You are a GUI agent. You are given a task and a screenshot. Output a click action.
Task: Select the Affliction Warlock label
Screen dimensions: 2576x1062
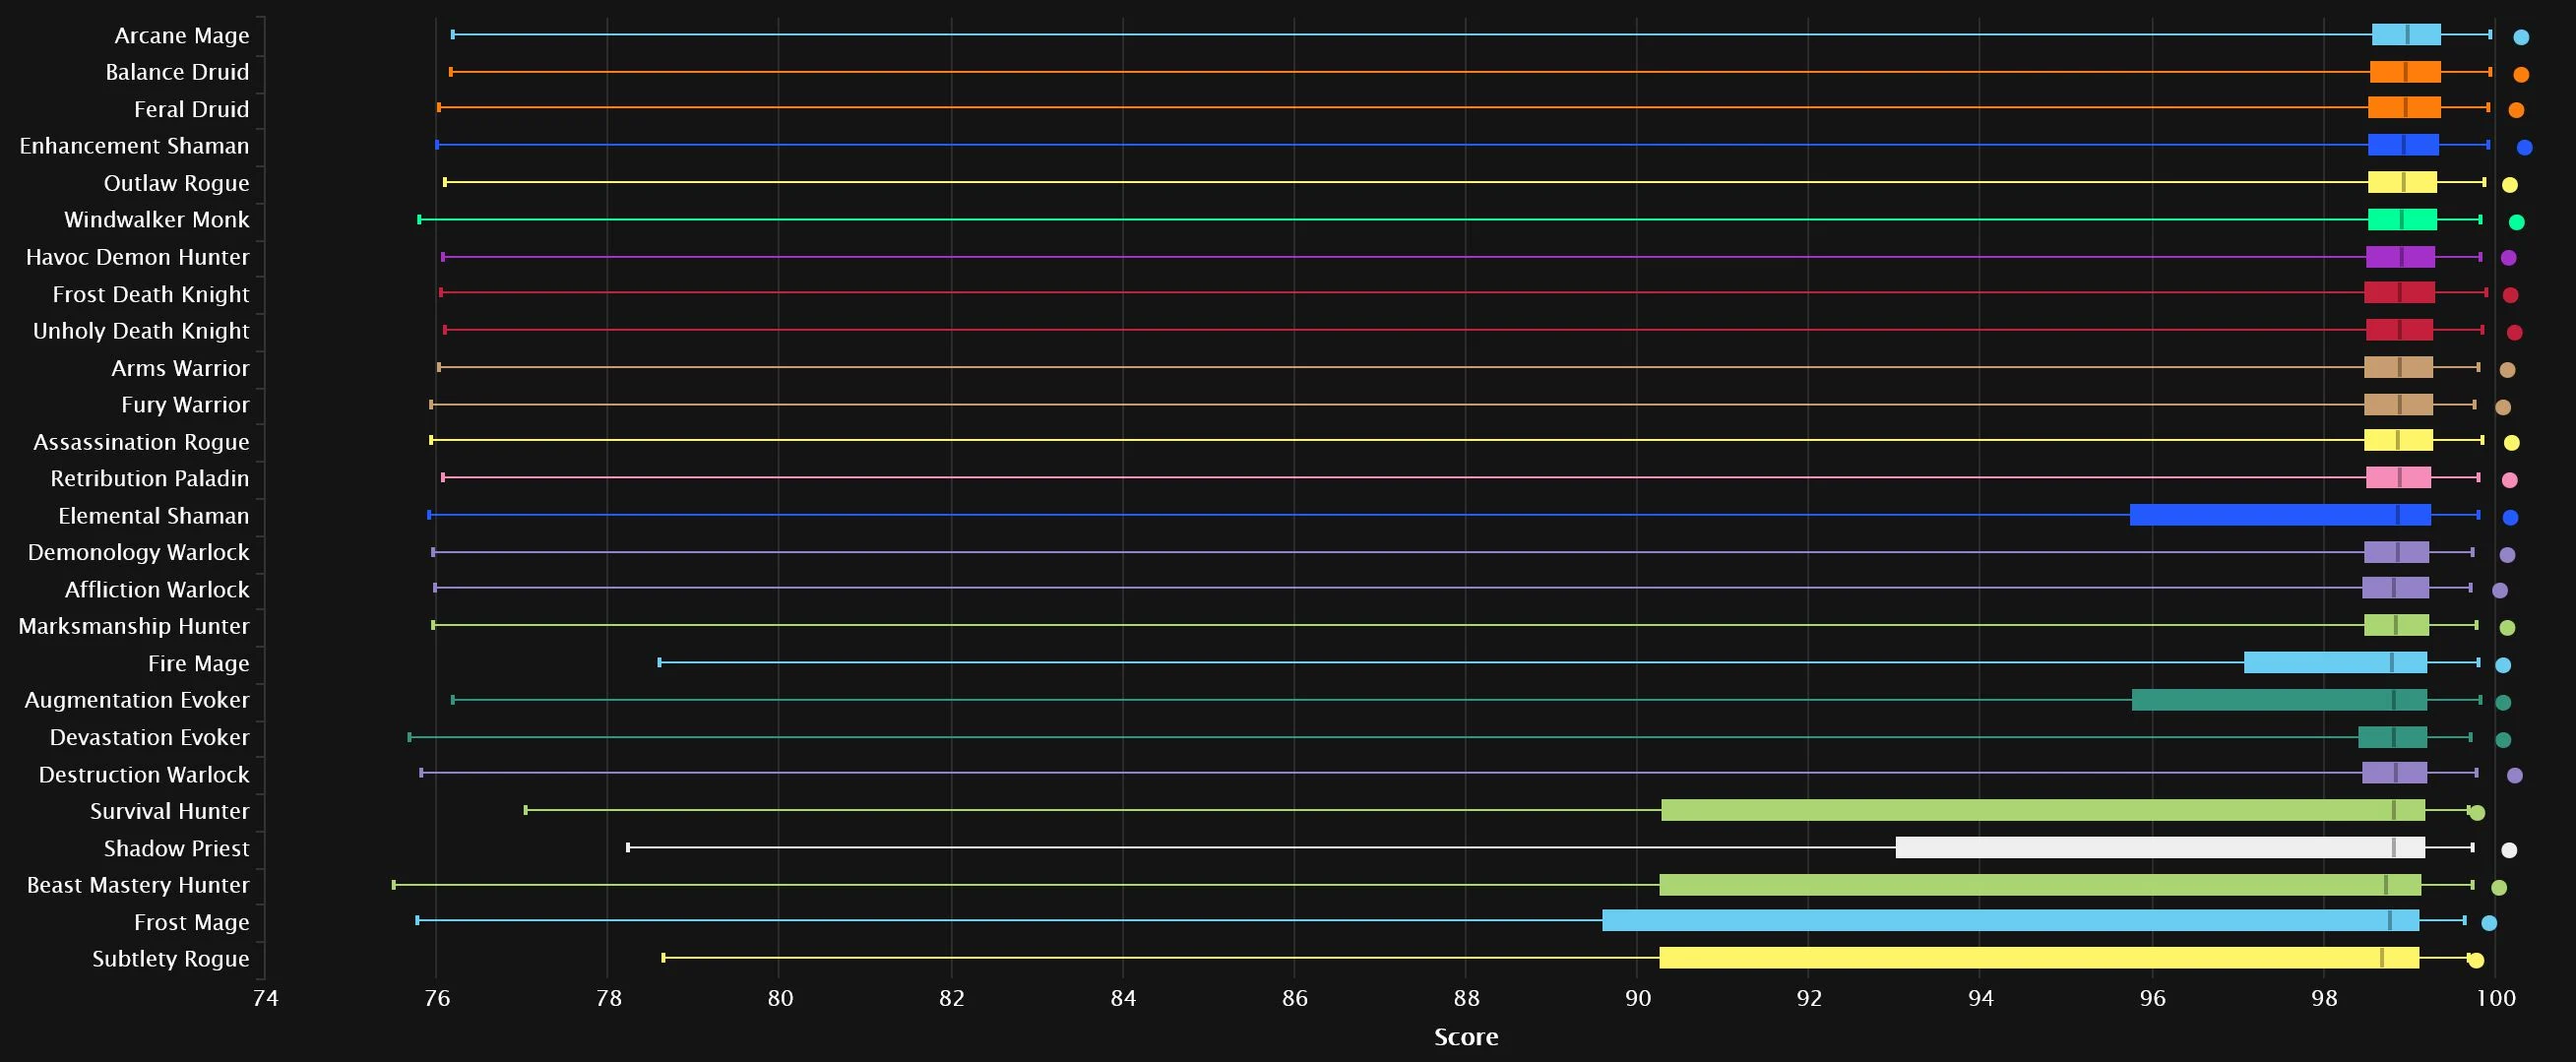click(157, 590)
